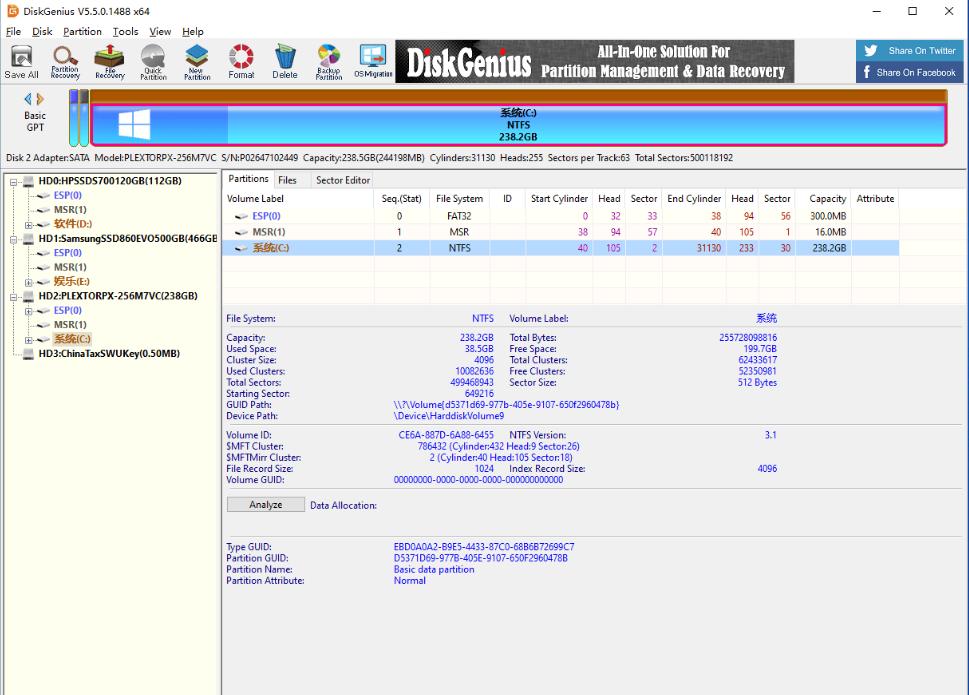This screenshot has width=969, height=695.
Task: Collapse the HD0:HPSSDS700120GB tree node
Action: [x=15, y=181]
